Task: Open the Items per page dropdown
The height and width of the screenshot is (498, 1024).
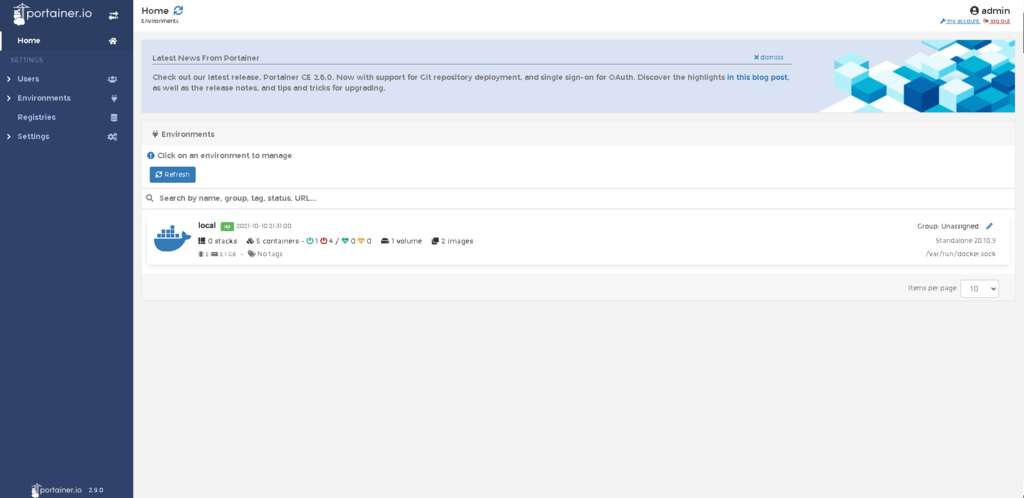Action: (980, 288)
